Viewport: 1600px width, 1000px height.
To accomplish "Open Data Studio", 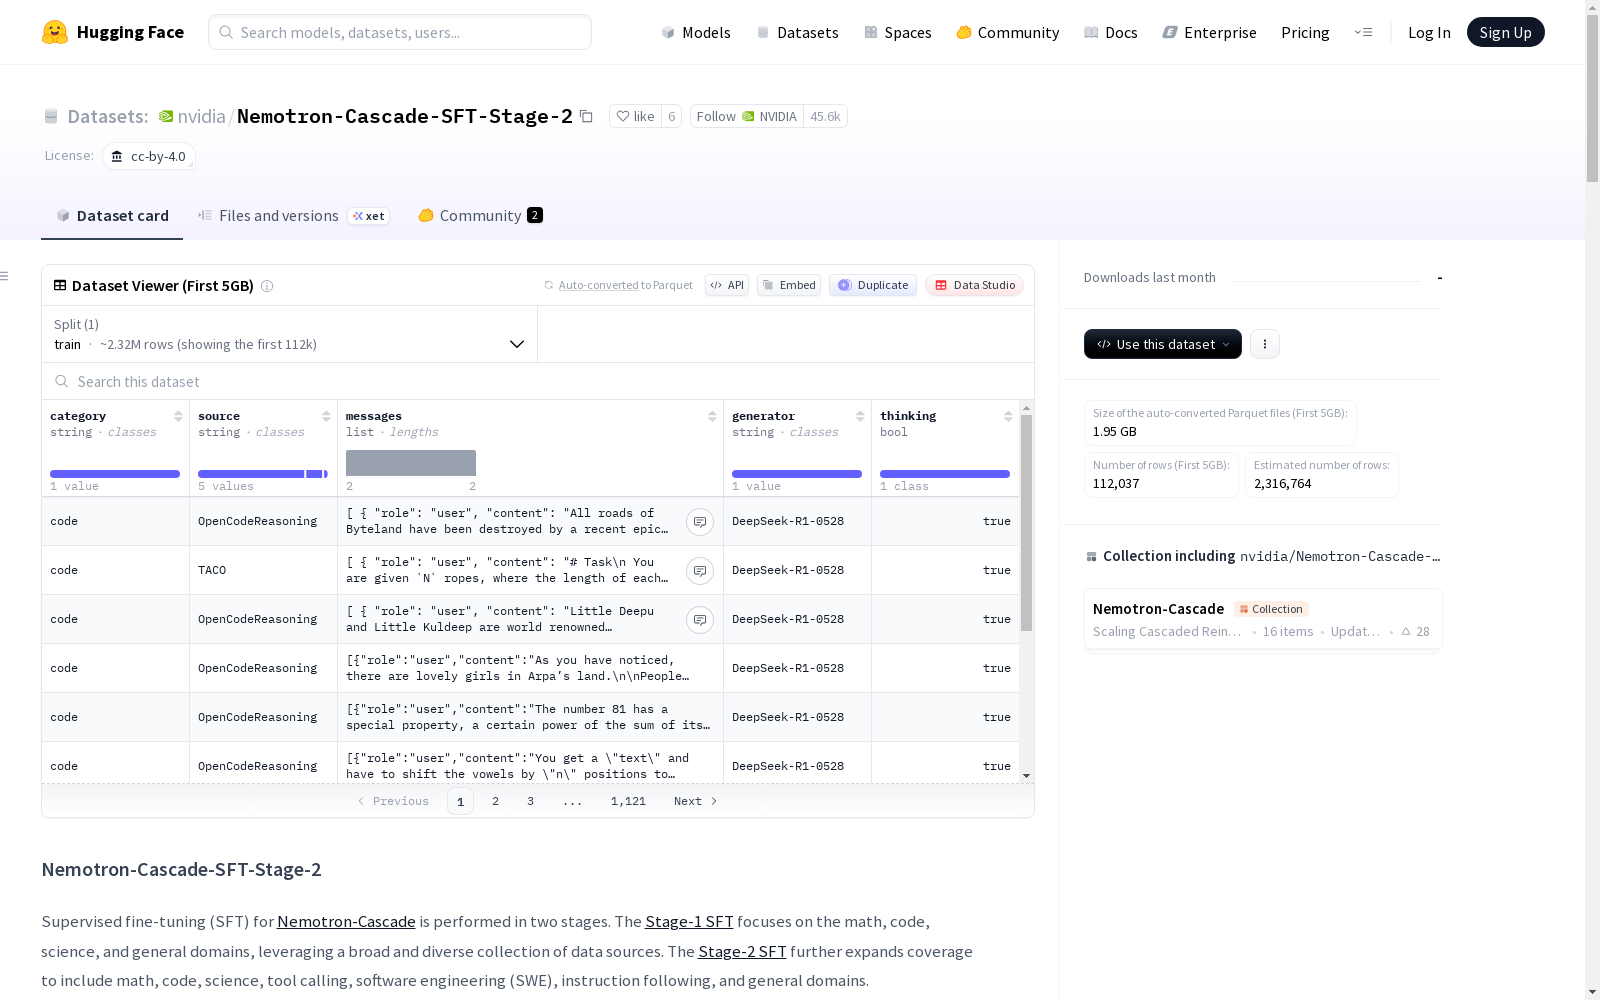I will [x=975, y=285].
